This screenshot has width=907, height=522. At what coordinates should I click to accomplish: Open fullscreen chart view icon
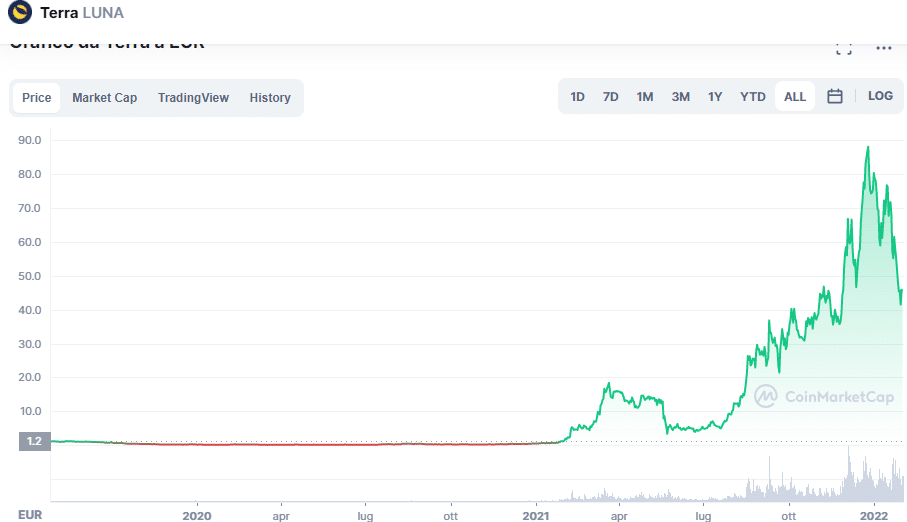[844, 49]
